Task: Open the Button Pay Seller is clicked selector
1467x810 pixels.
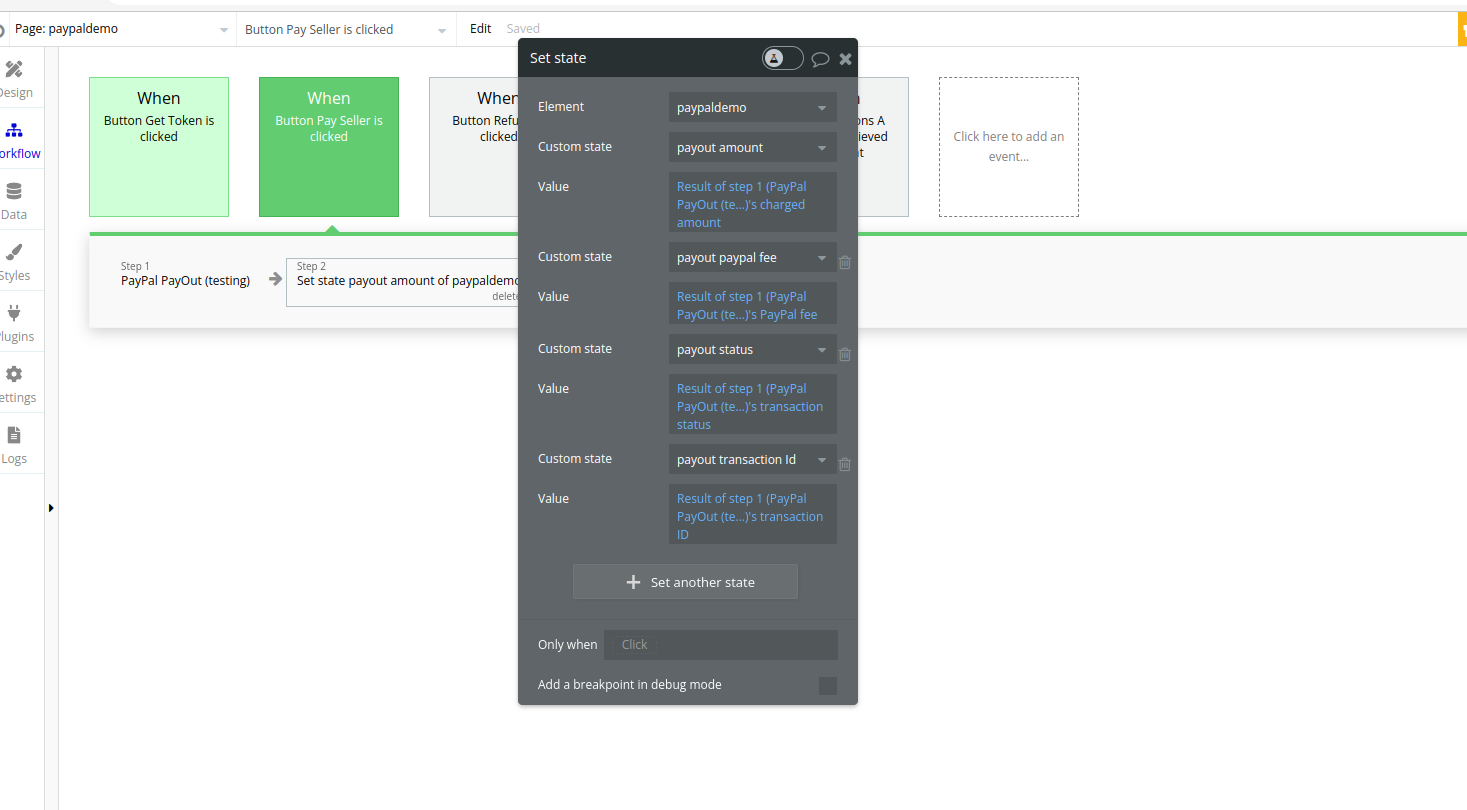Action: pyautogui.click(x=346, y=29)
